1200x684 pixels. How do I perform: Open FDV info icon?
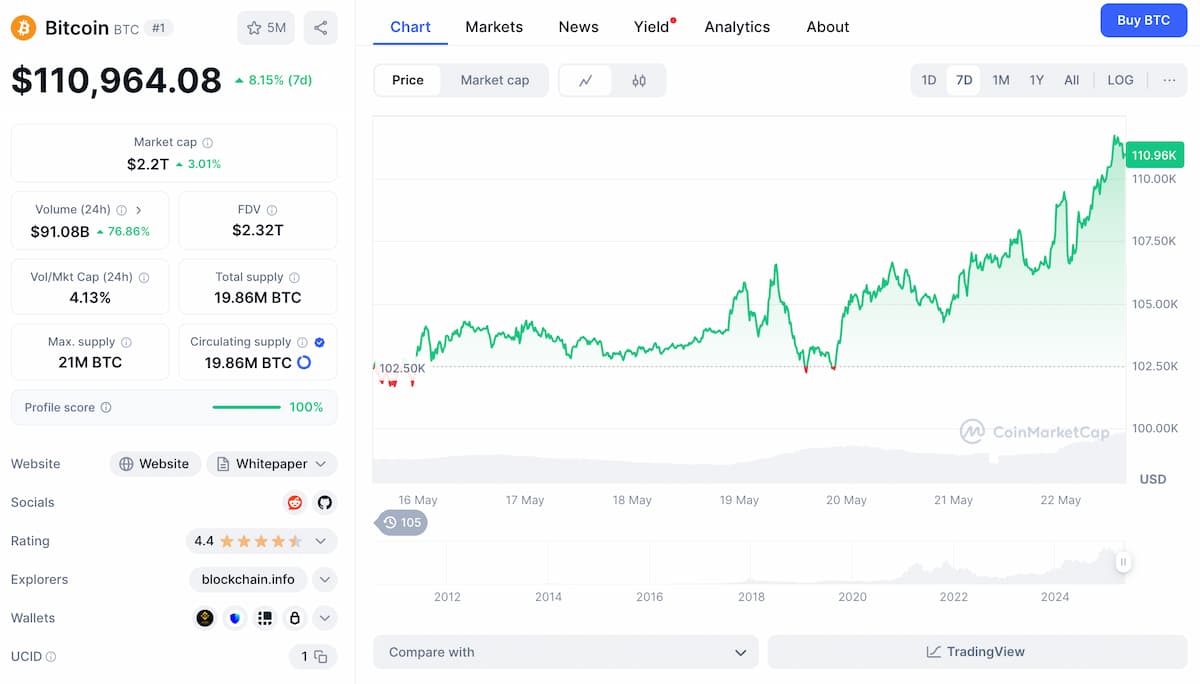coord(272,210)
